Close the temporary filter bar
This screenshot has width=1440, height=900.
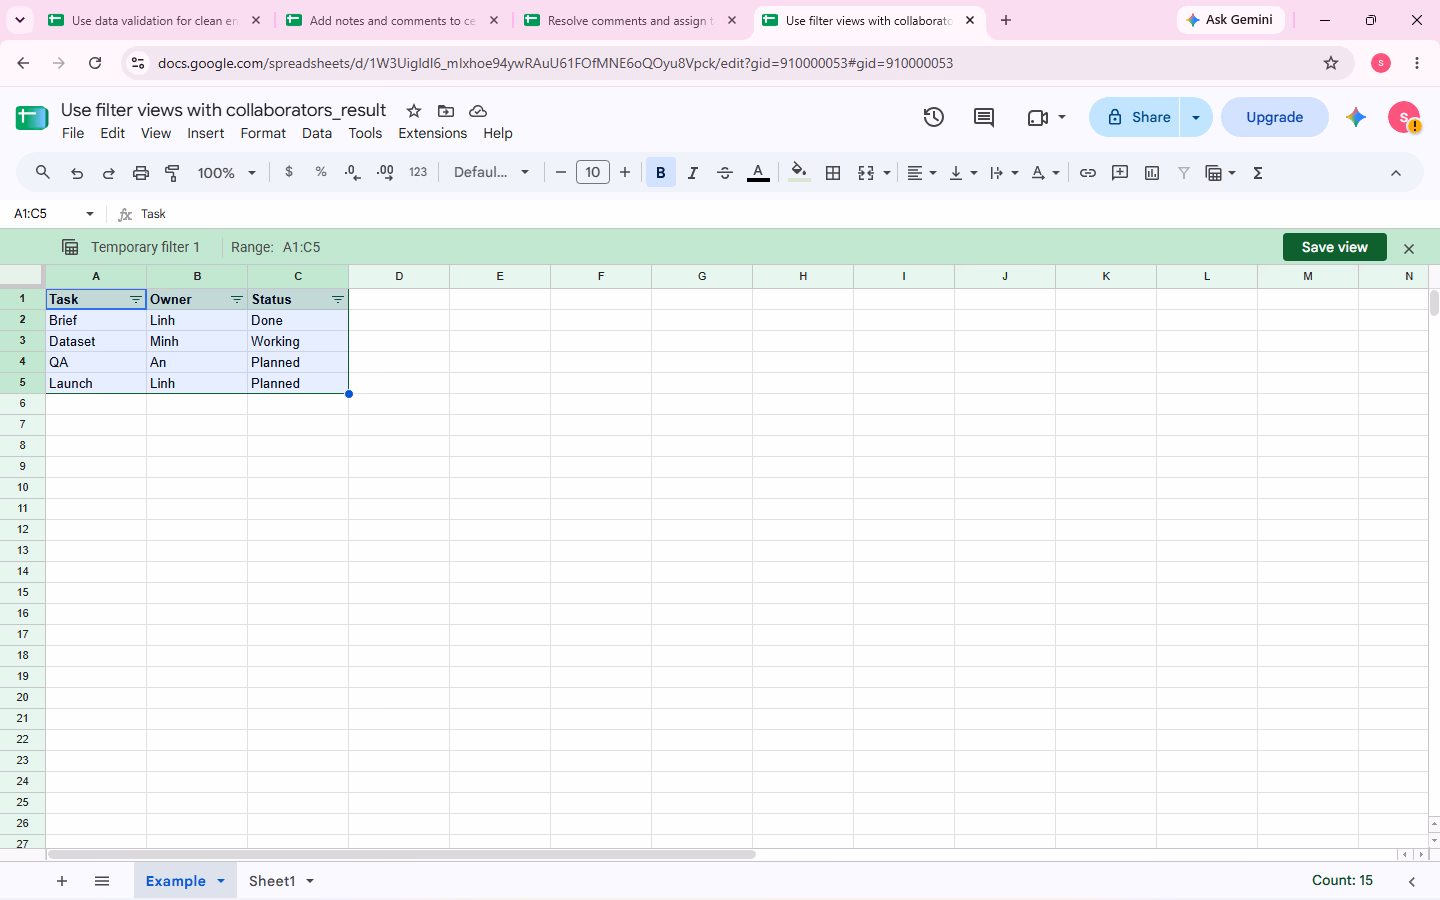[1409, 248]
